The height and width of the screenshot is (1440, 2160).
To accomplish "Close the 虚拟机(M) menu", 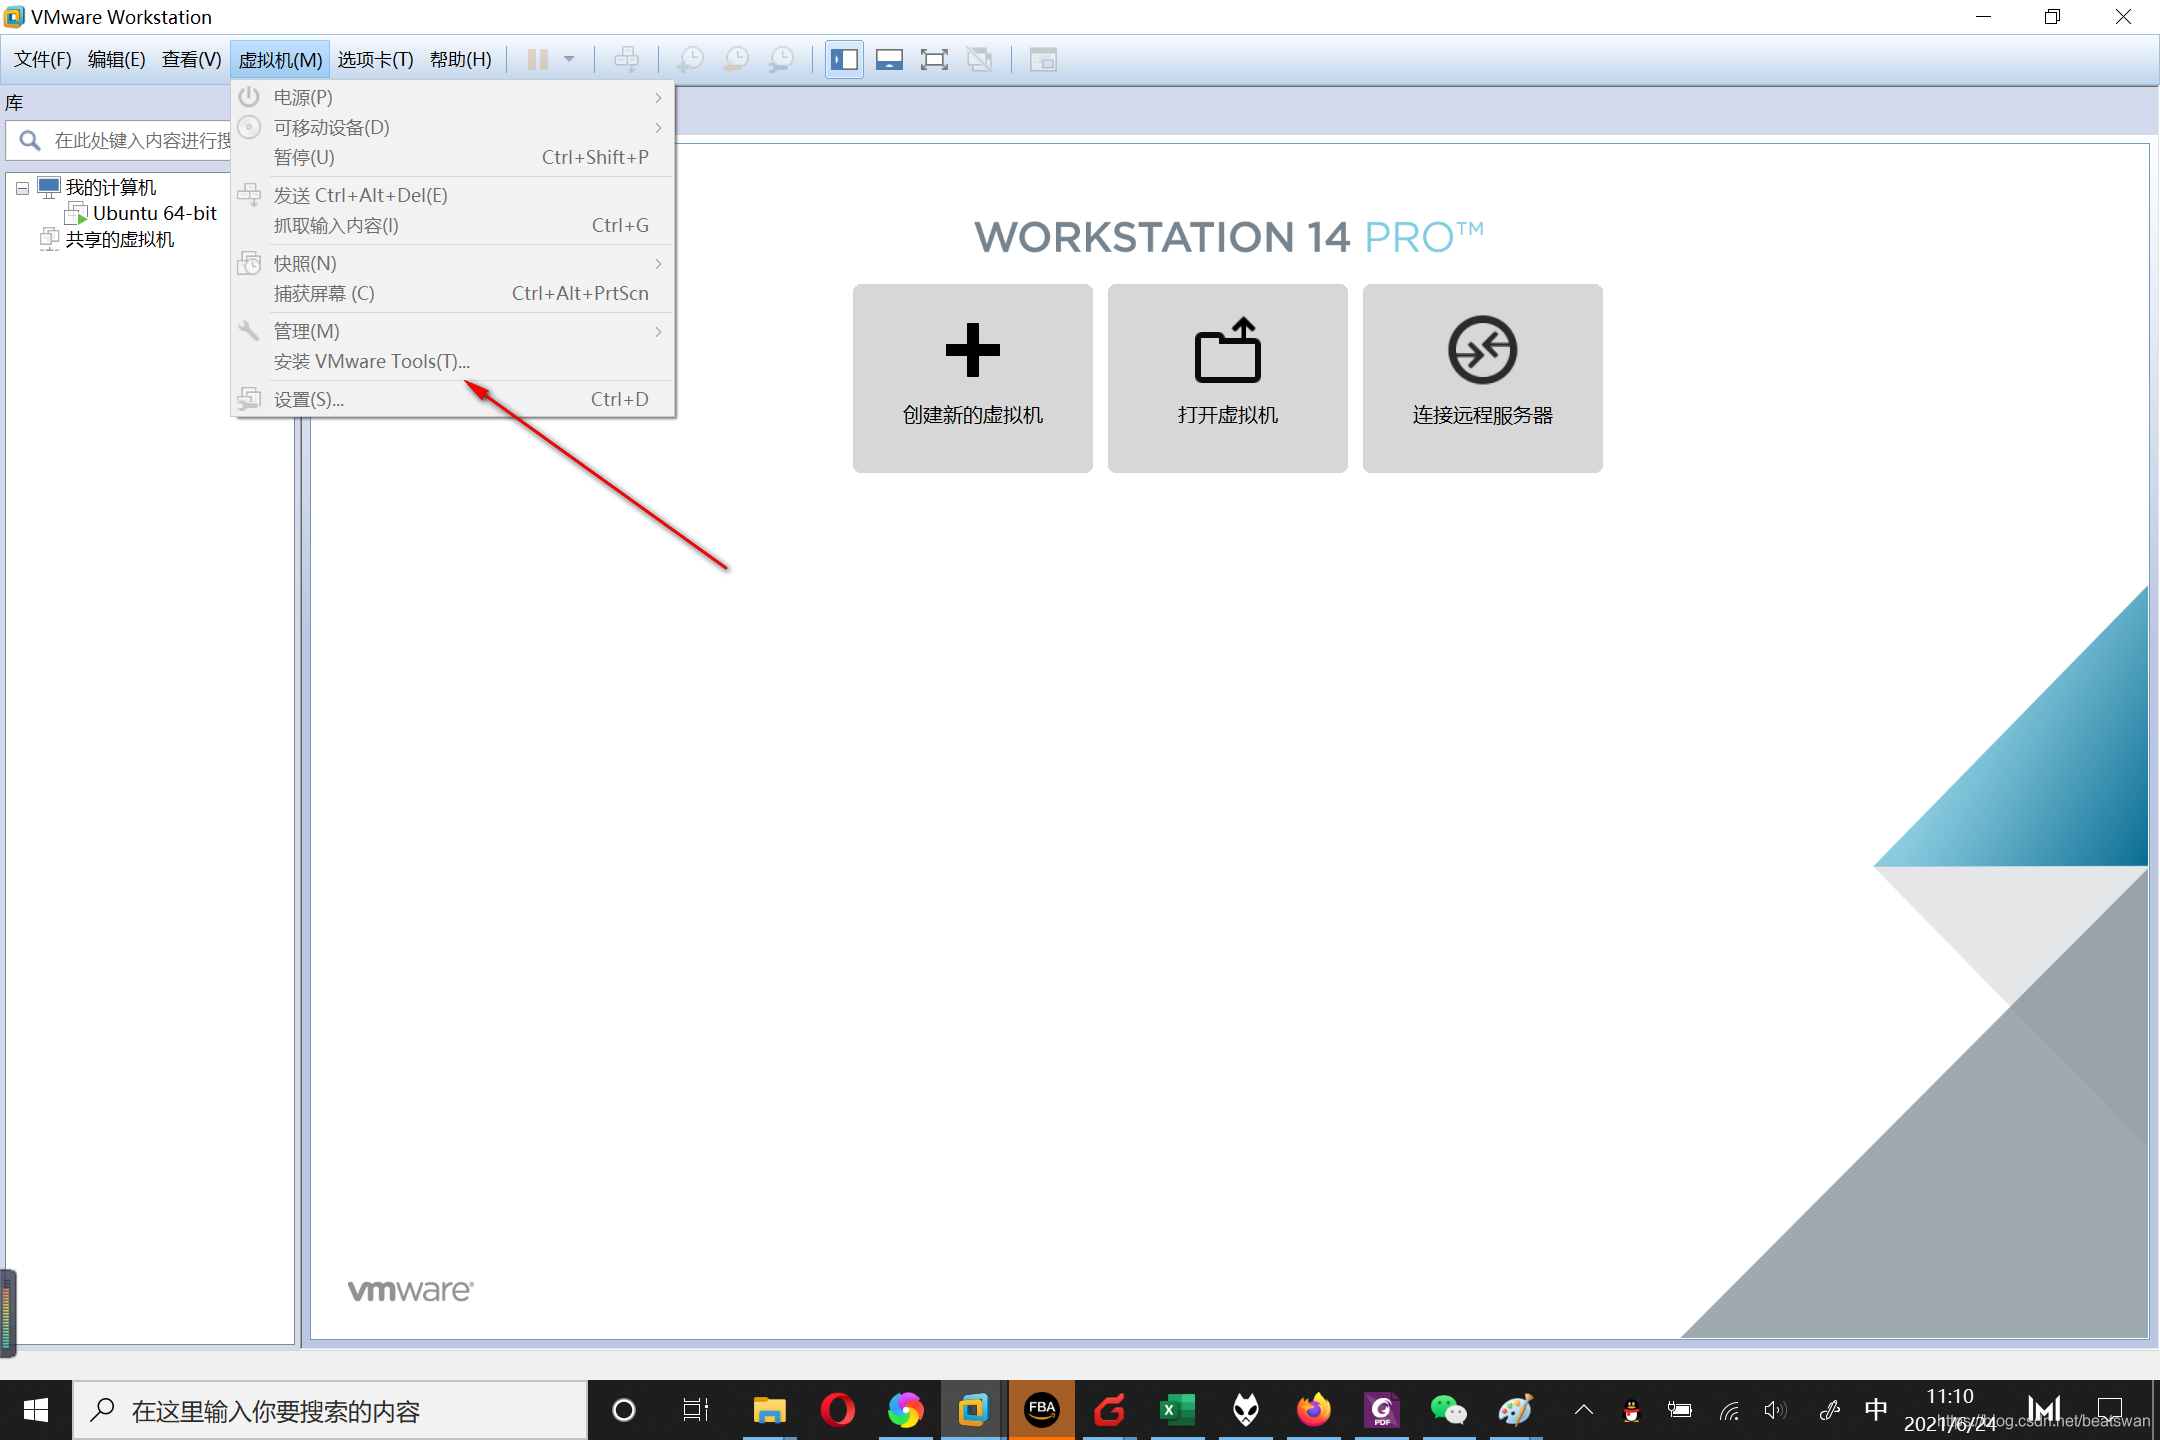I will [280, 60].
